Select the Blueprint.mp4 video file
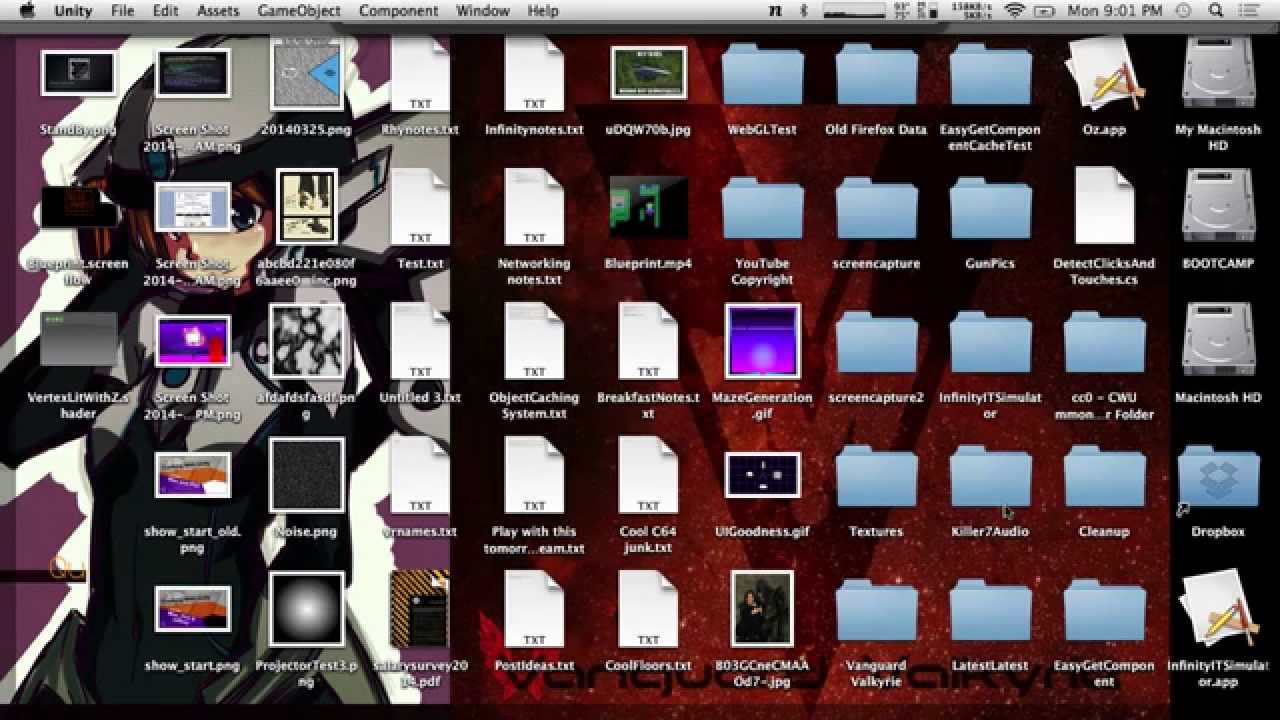Screen dimensions: 1280x720 pos(648,207)
